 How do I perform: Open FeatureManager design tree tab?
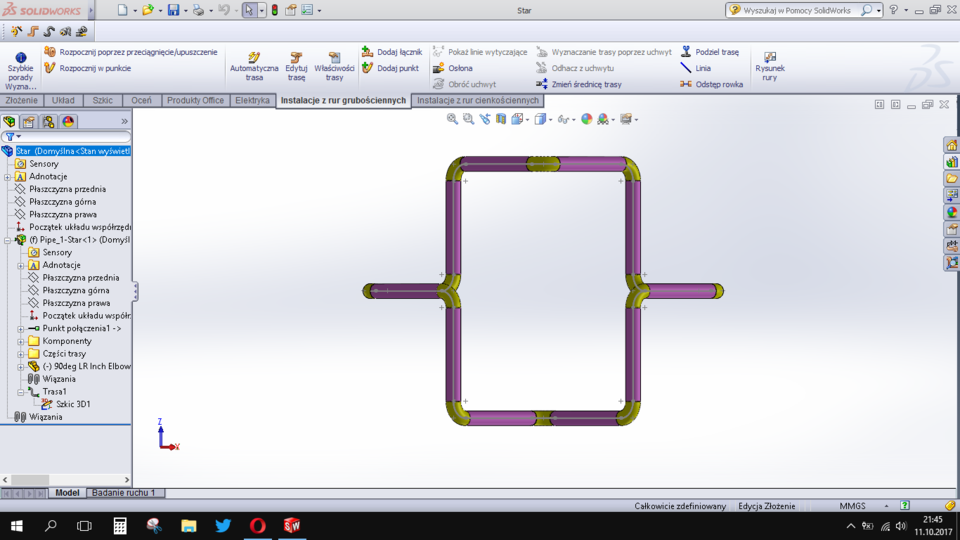(x=9, y=121)
